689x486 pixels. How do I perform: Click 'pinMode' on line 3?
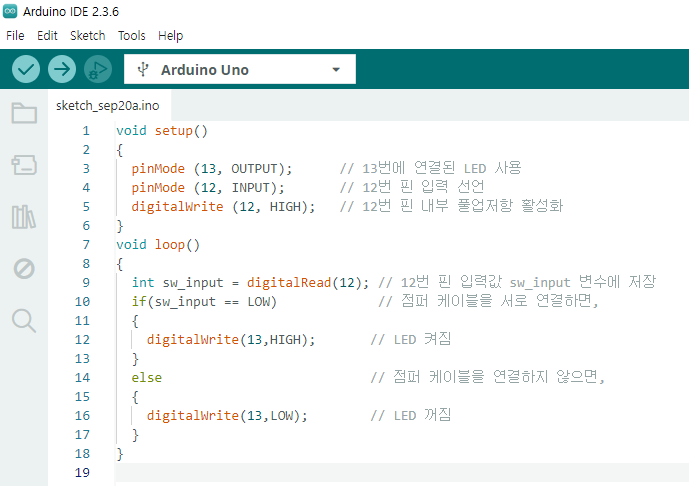[158, 169]
